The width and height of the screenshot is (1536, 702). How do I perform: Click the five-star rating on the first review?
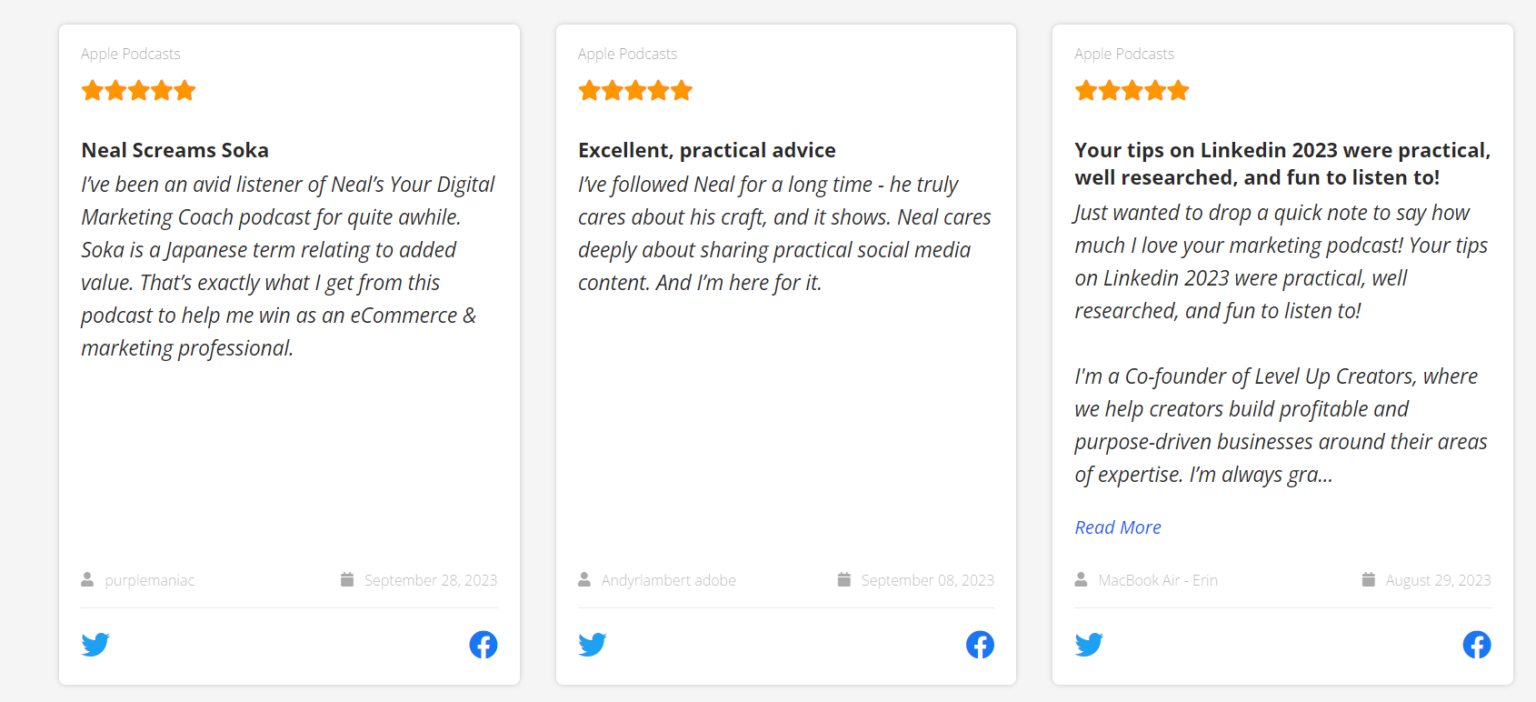(x=139, y=90)
